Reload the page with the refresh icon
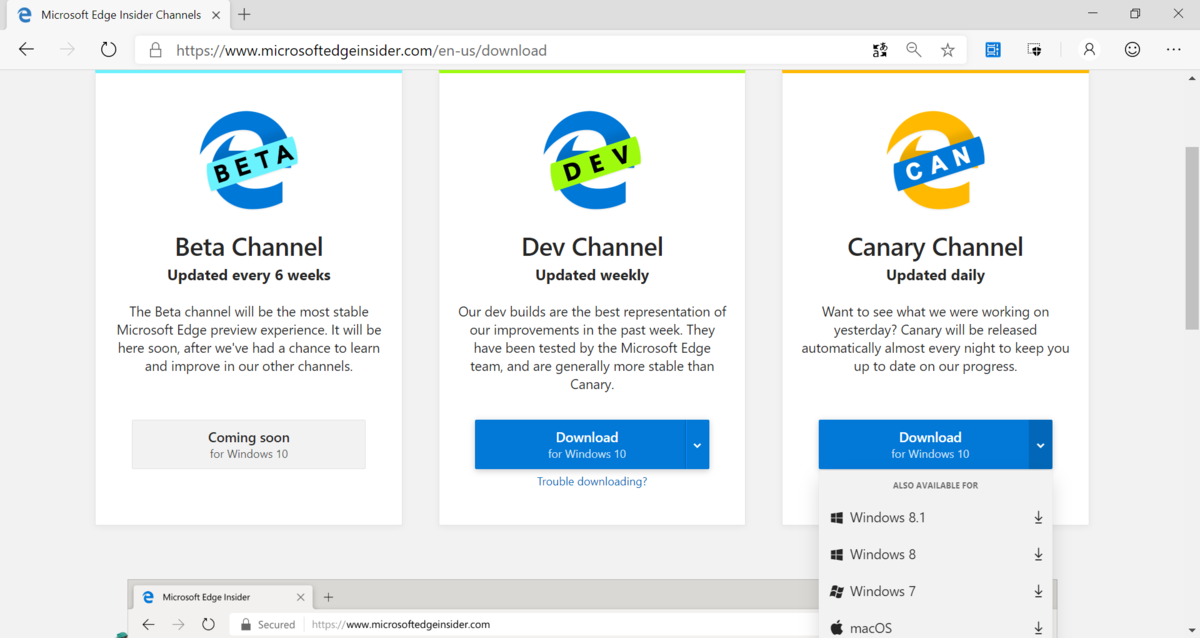 [x=108, y=49]
